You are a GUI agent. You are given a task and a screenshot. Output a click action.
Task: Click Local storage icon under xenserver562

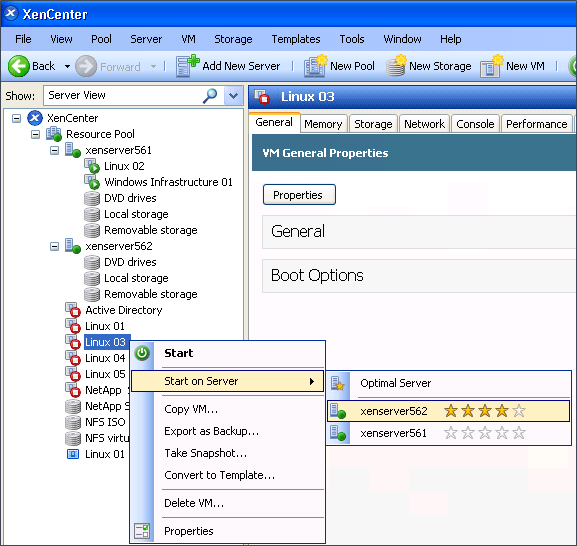92,278
